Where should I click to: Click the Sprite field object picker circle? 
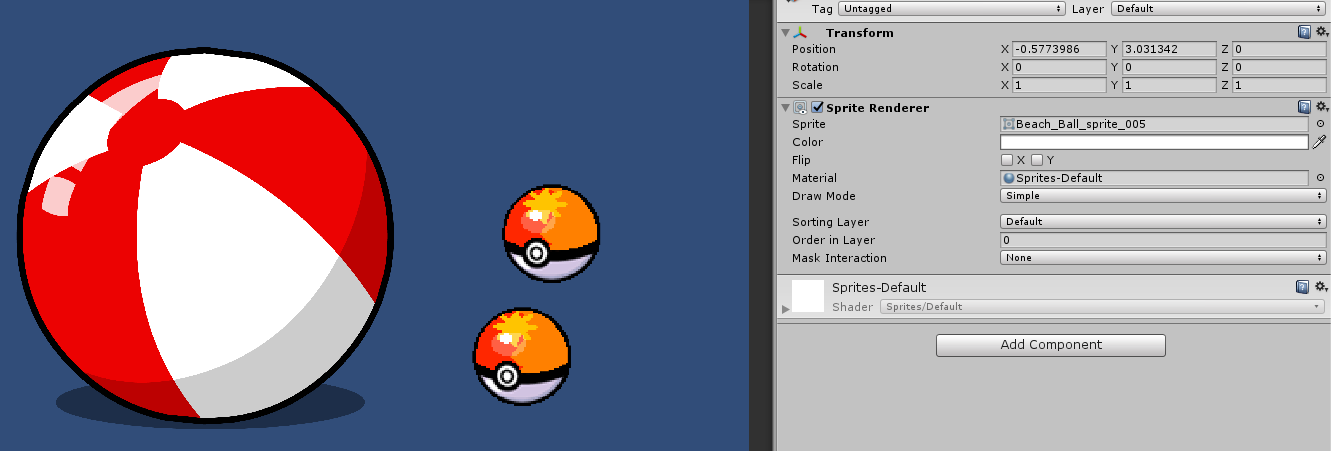tap(1320, 124)
